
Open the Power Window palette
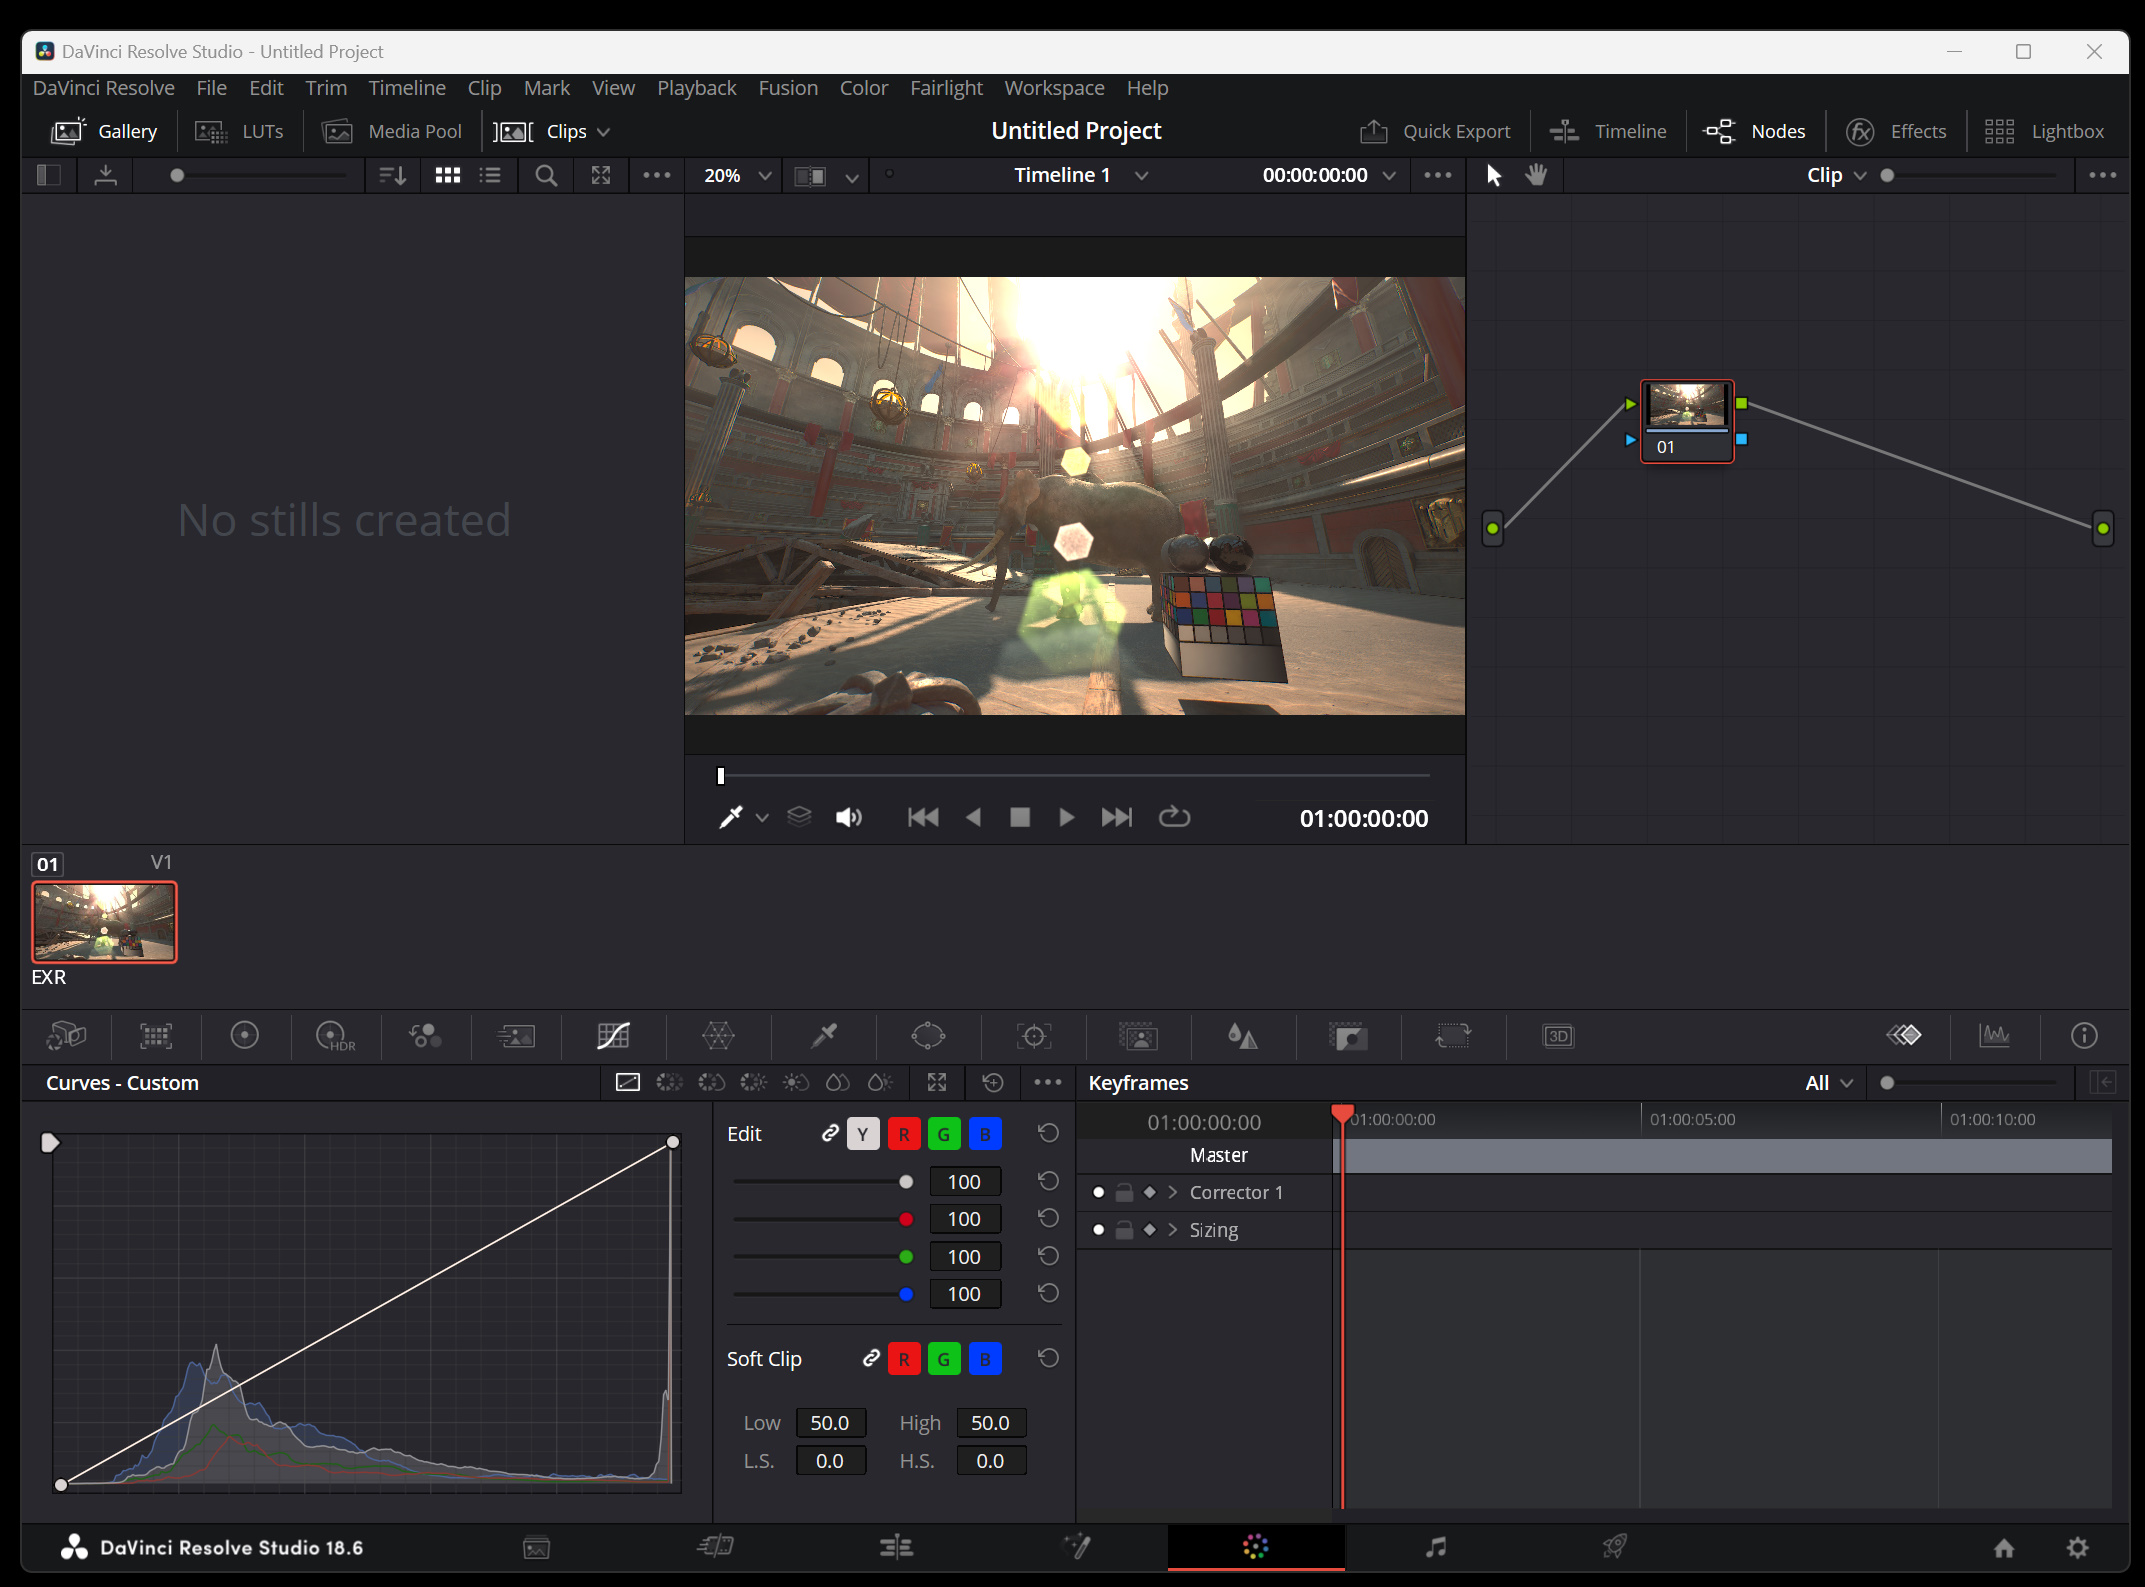point(927,1036)
